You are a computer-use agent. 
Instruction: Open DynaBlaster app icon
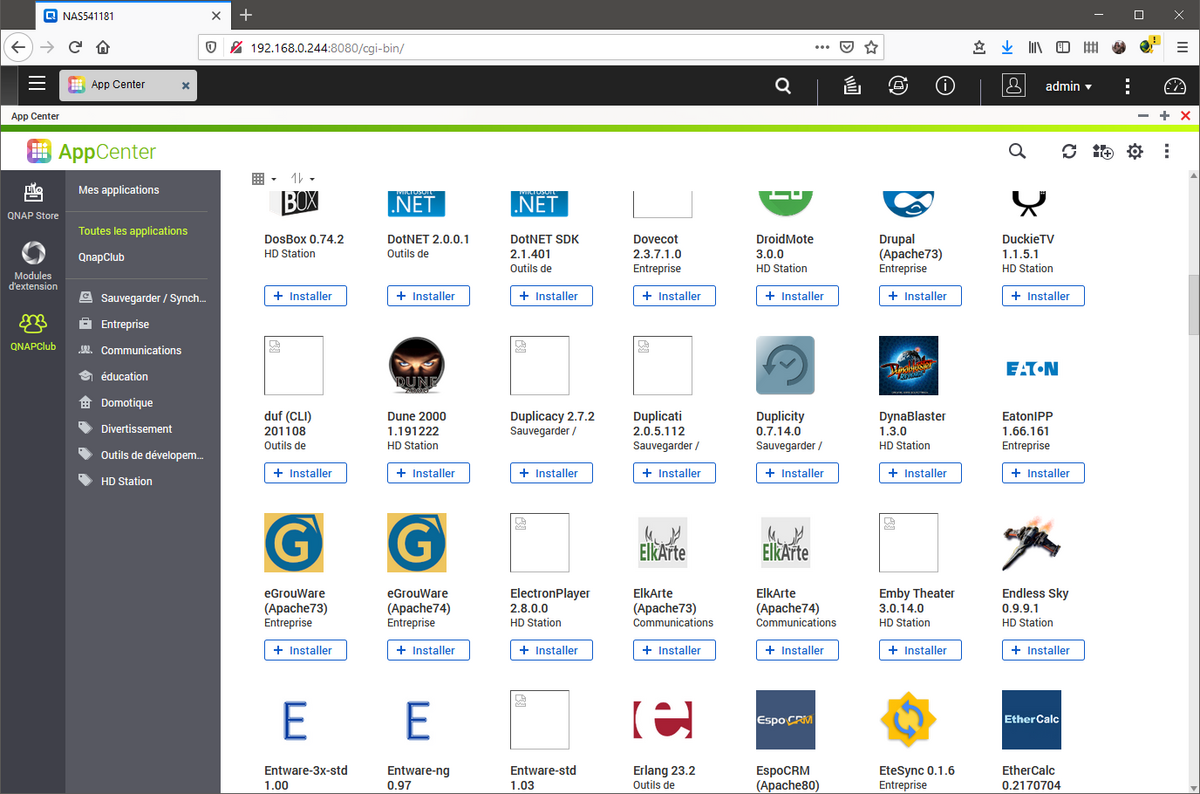[908, 366]
